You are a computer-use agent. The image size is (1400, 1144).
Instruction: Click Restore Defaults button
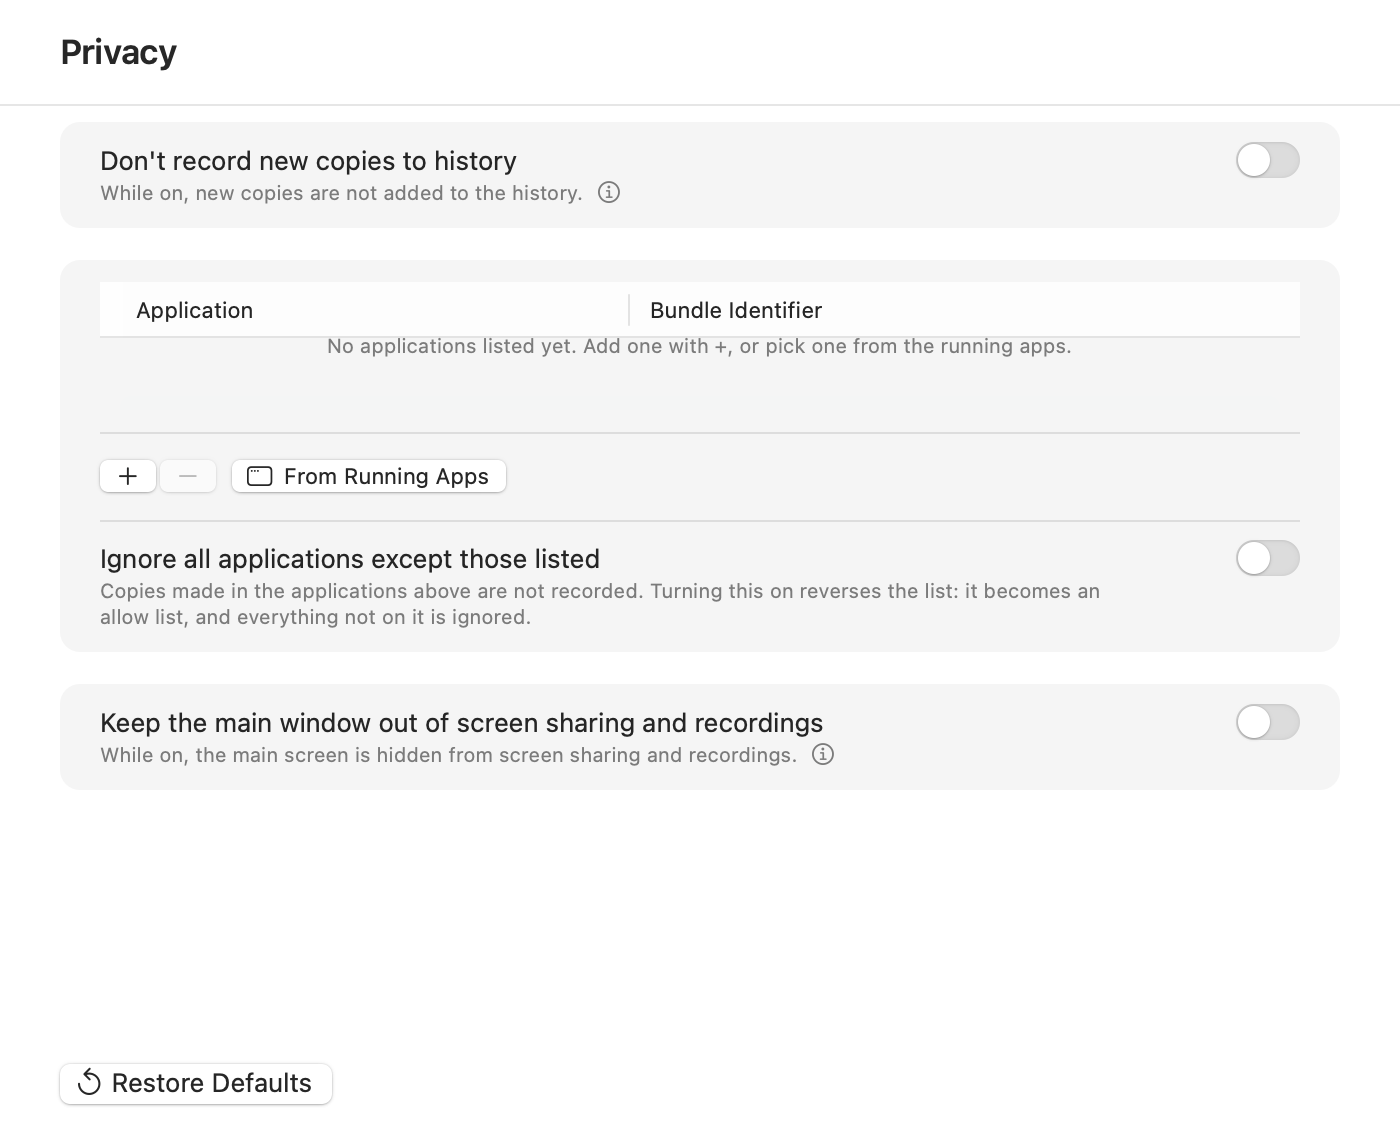(x=196, y=1084)
